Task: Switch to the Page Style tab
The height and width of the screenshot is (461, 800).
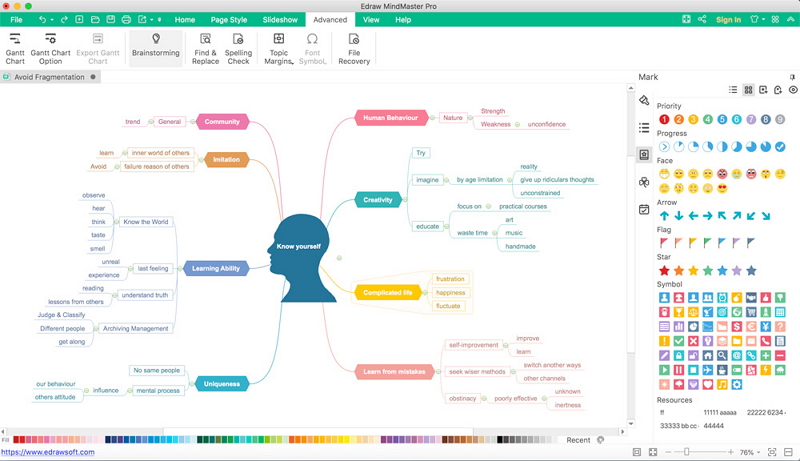Action: coord(228,19)
